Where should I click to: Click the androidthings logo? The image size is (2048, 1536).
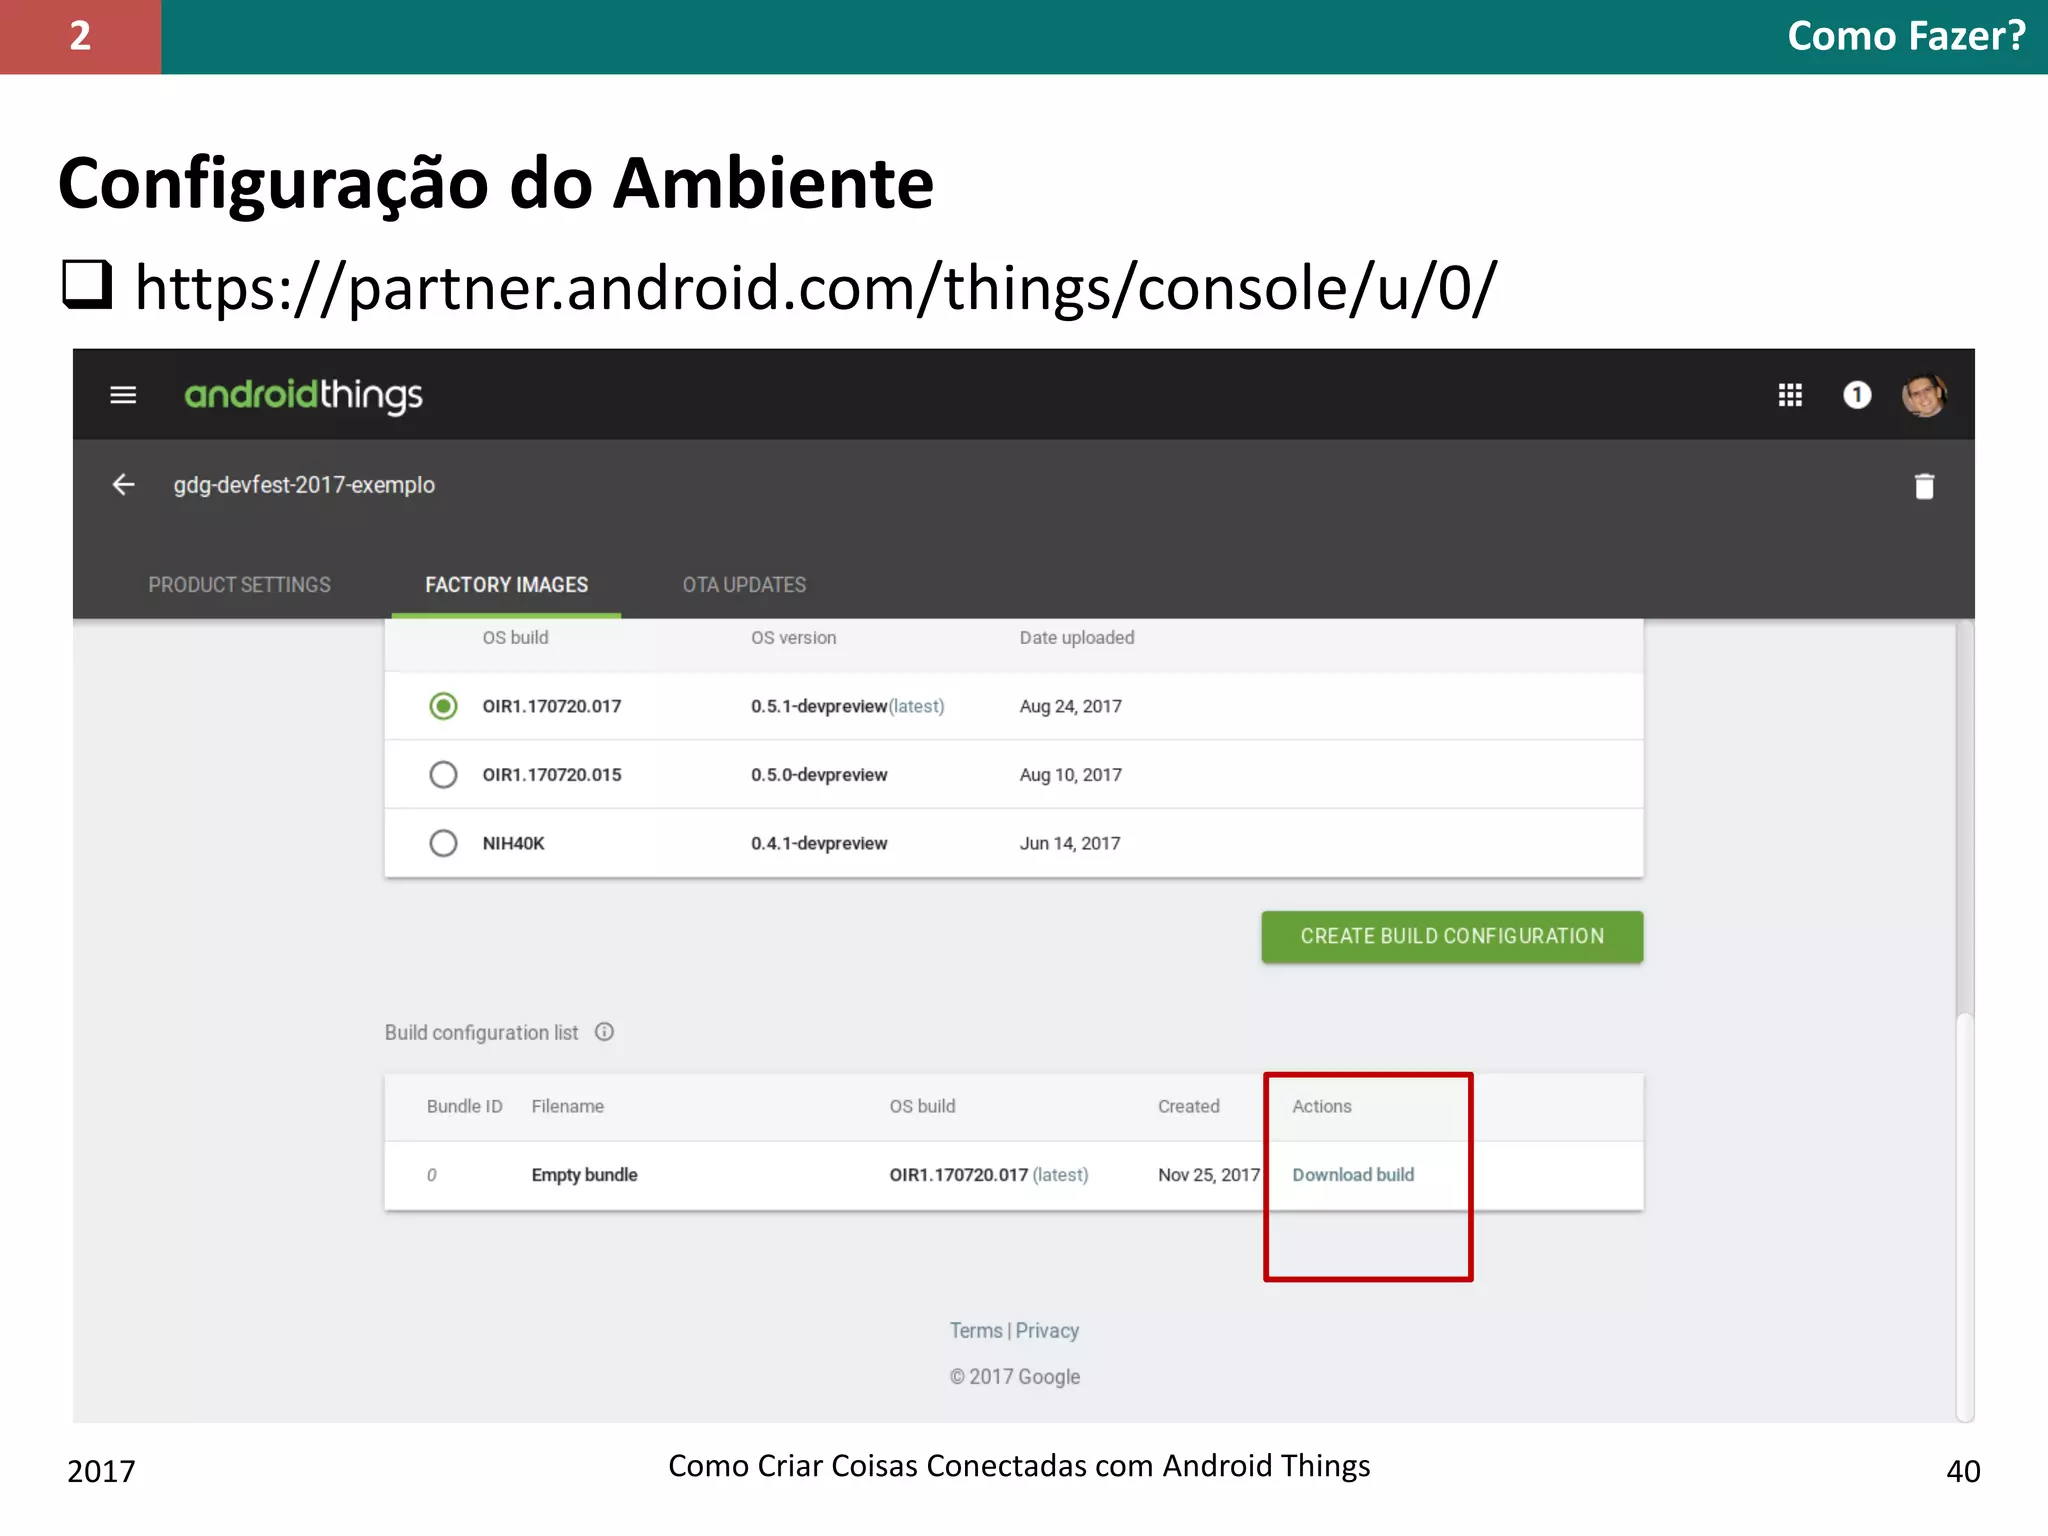click(303, 396)
